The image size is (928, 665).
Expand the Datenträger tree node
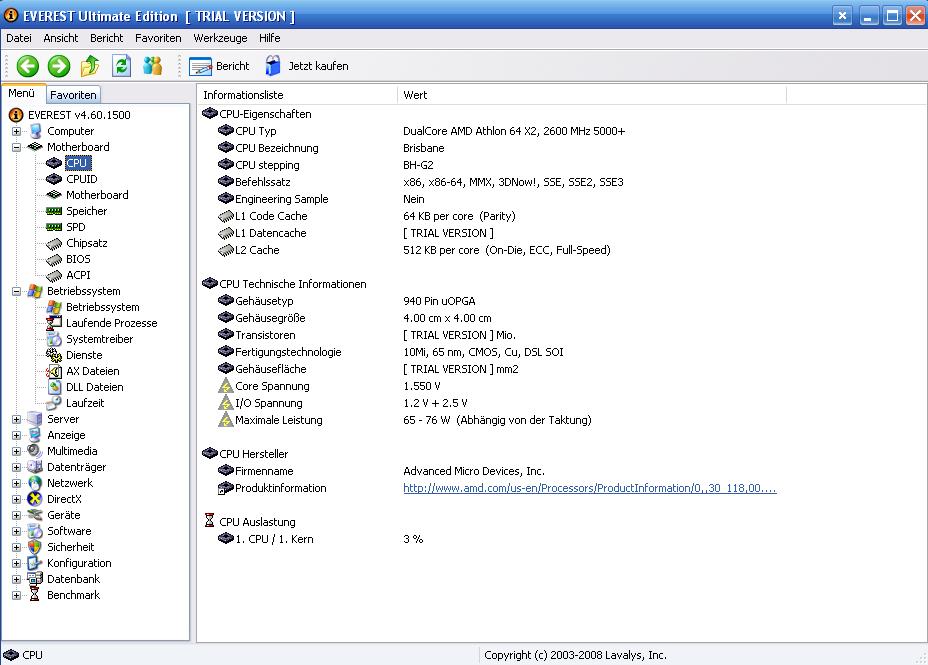17,467
